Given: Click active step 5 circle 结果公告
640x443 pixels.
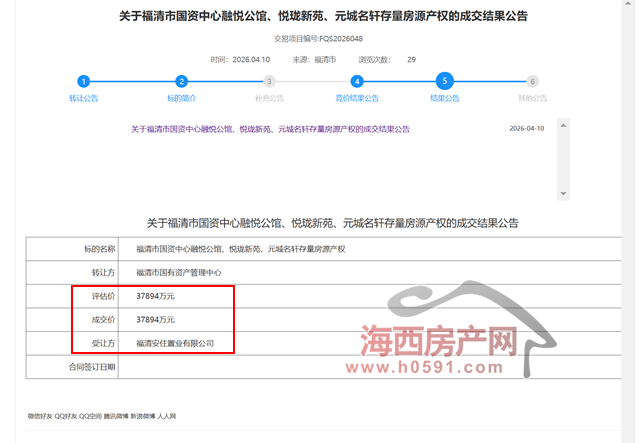Looking at the screenshot, I should tap(444, 81).
